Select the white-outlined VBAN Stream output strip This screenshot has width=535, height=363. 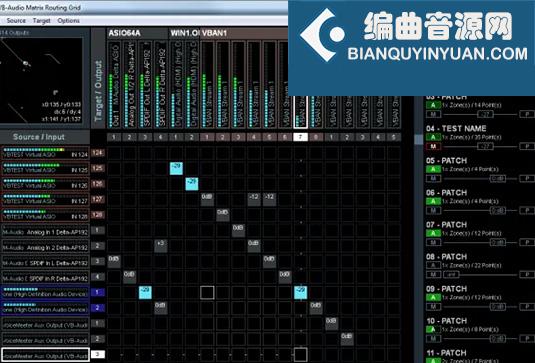[x=301, y=112]
